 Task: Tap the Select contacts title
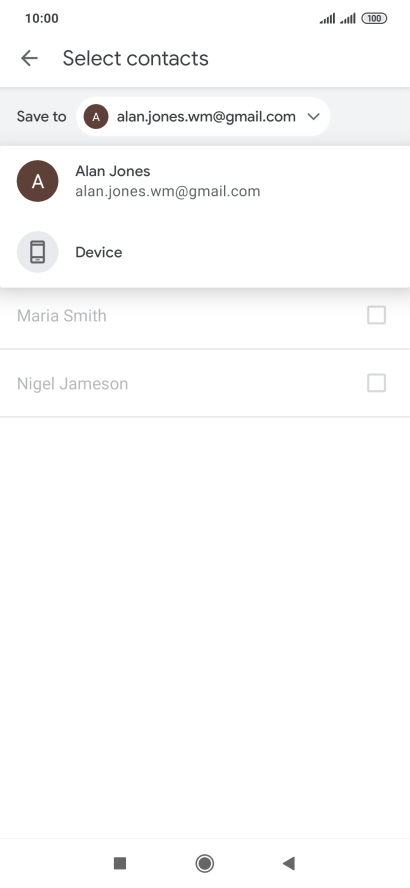(135, 58)
